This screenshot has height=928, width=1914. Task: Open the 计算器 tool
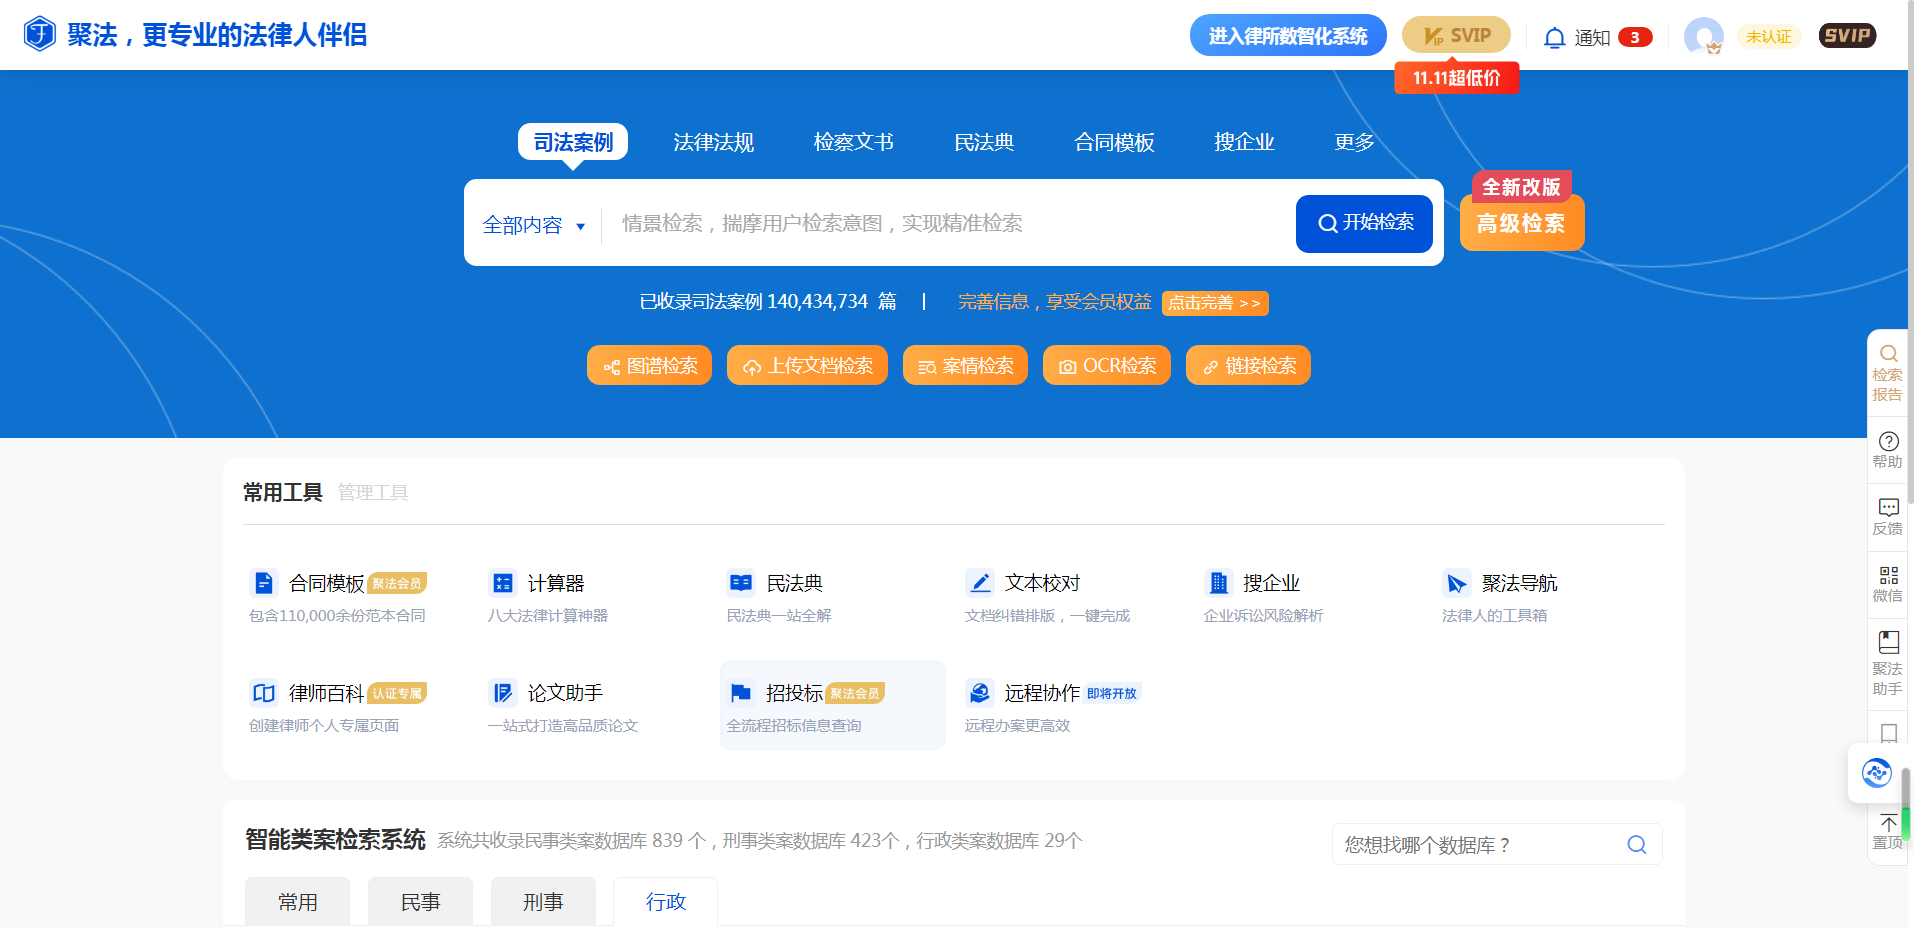point(555,583)
